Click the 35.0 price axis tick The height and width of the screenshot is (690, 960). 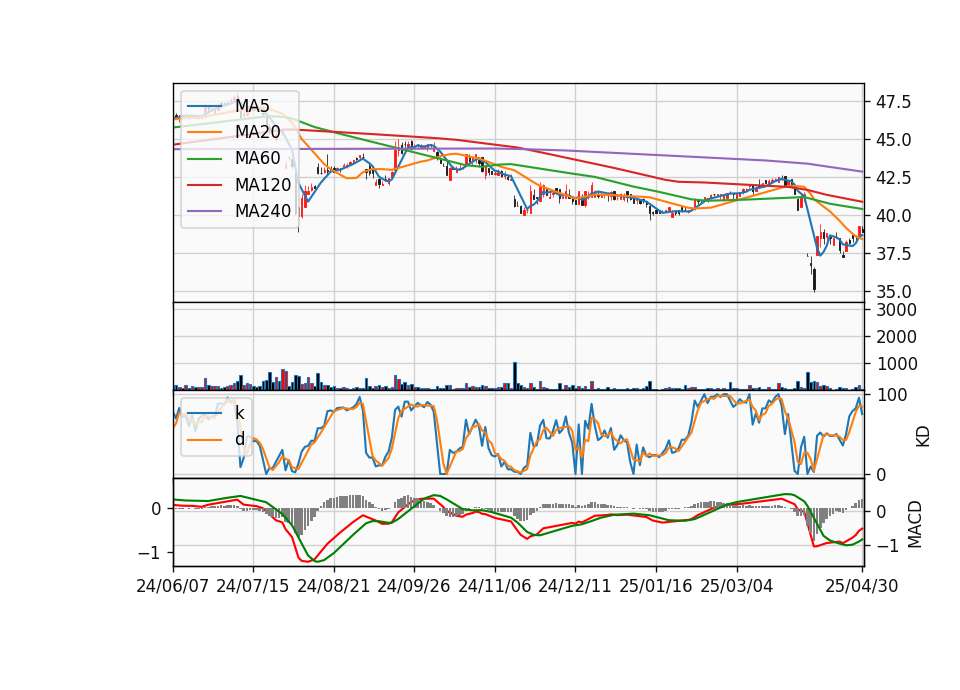pyautogui.click(x=893, y=291)
